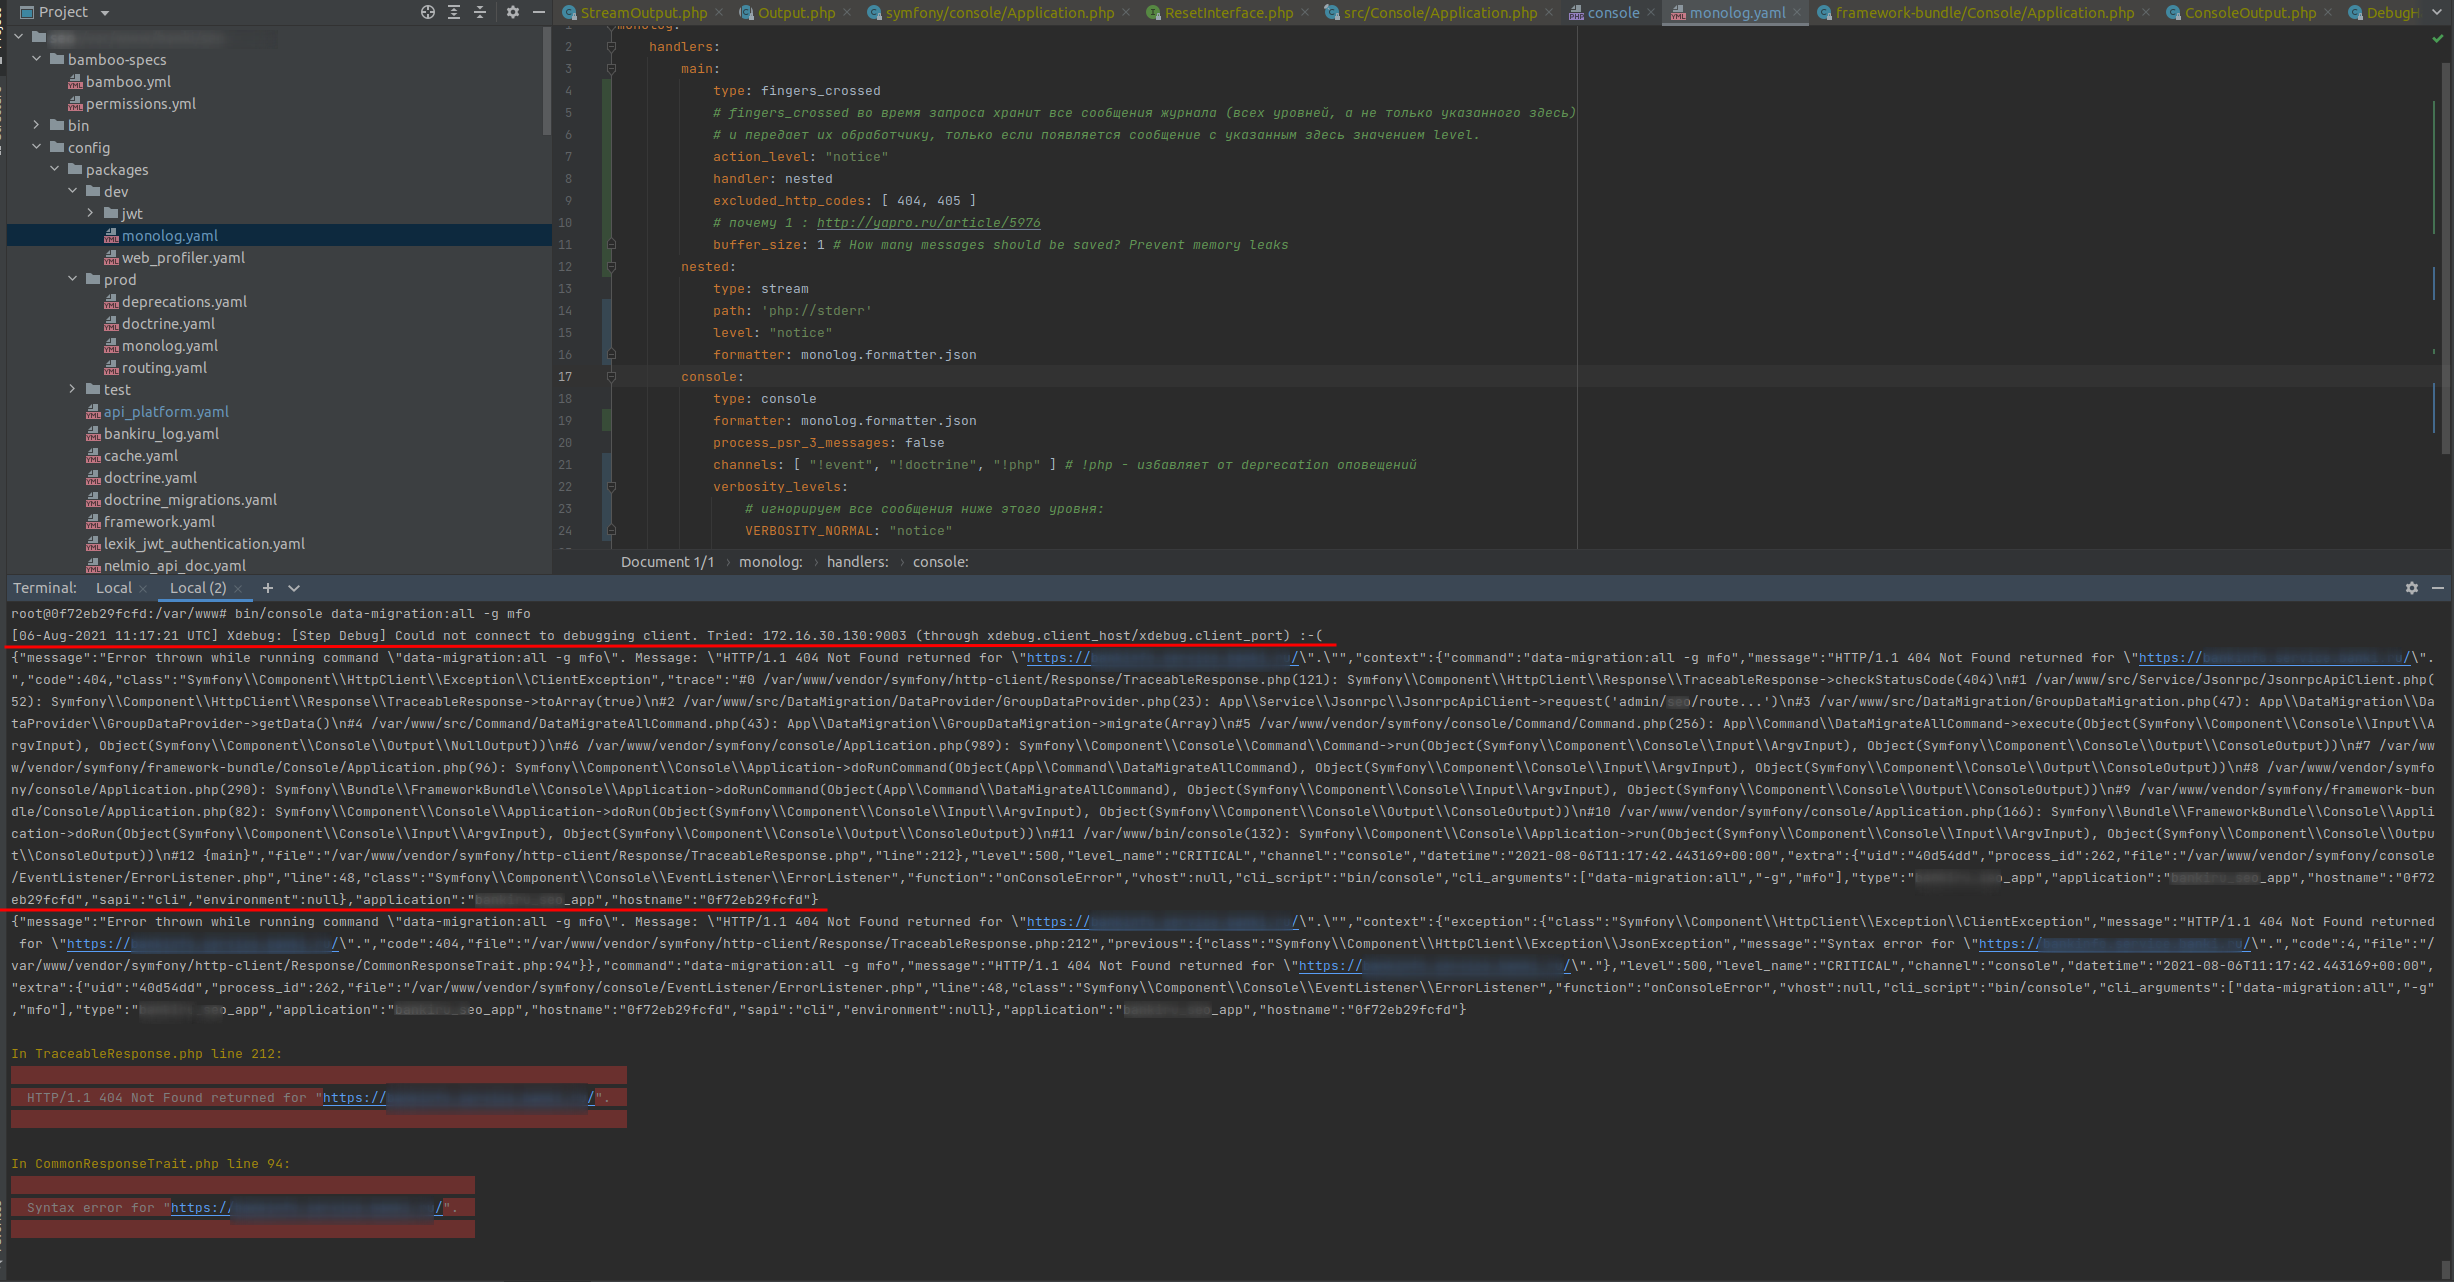Expand the jwt folder
Screen dimensions: 2454x1282
[x=90, y=213]
